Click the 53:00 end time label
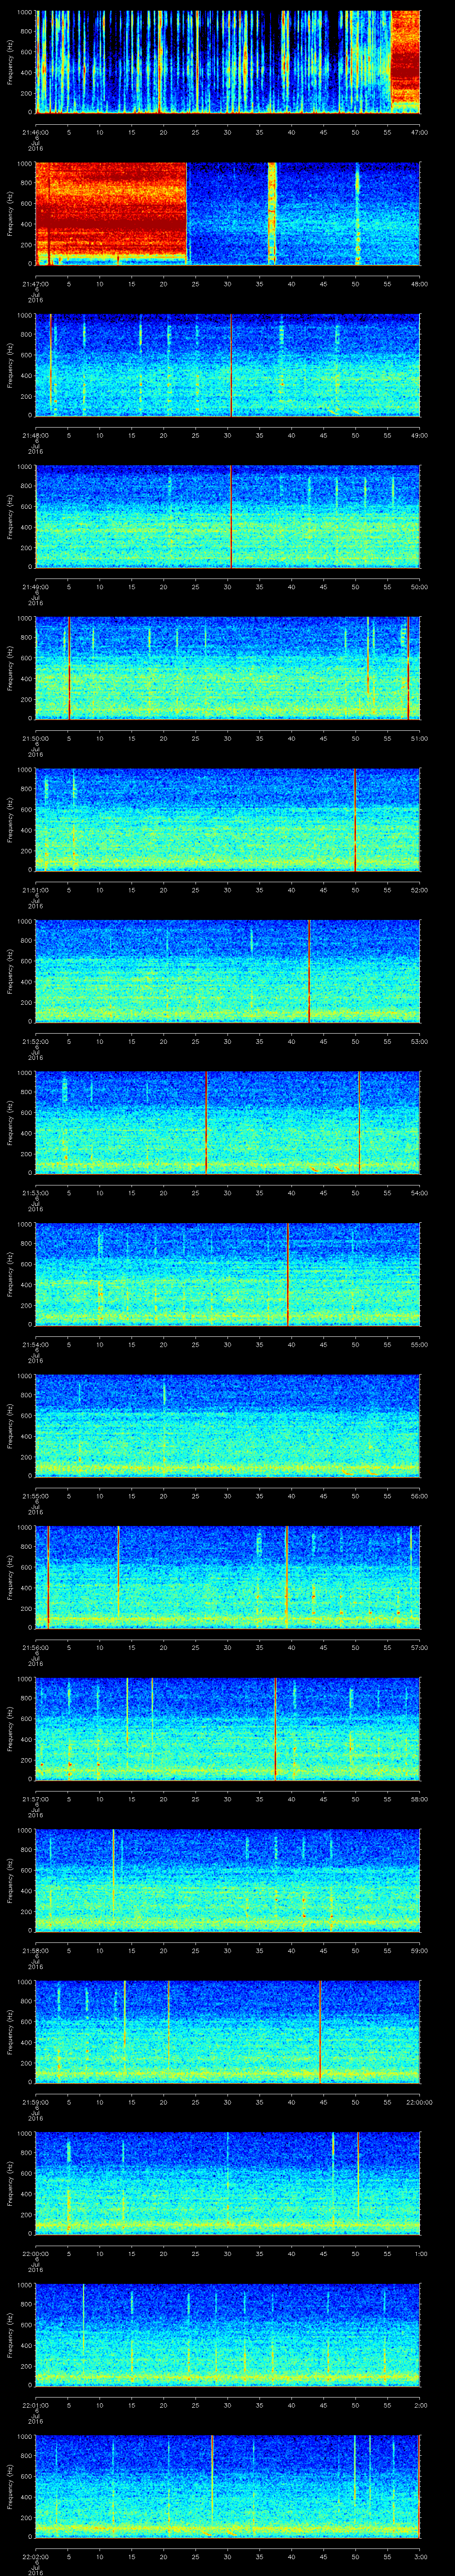This screenshot has height=2576, width=455. [419, 1042]
